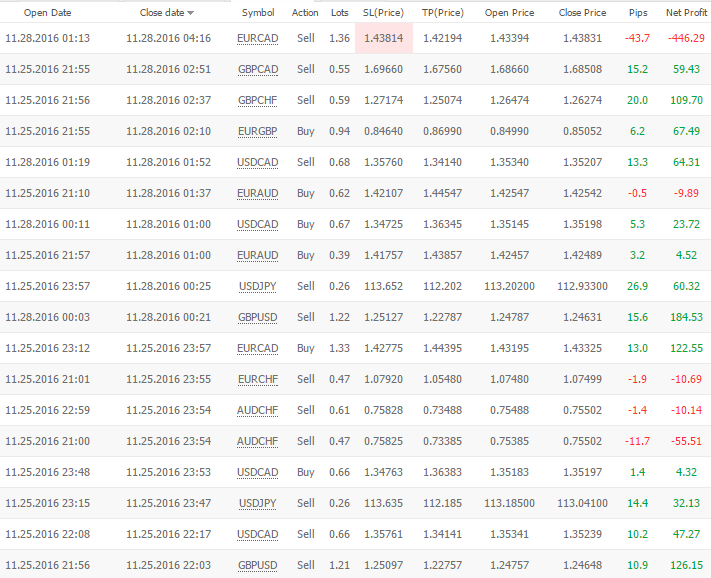Sort table by the Symbol column header
The height and width of the screenshot is (578, 711).
[x=258, y=13]
